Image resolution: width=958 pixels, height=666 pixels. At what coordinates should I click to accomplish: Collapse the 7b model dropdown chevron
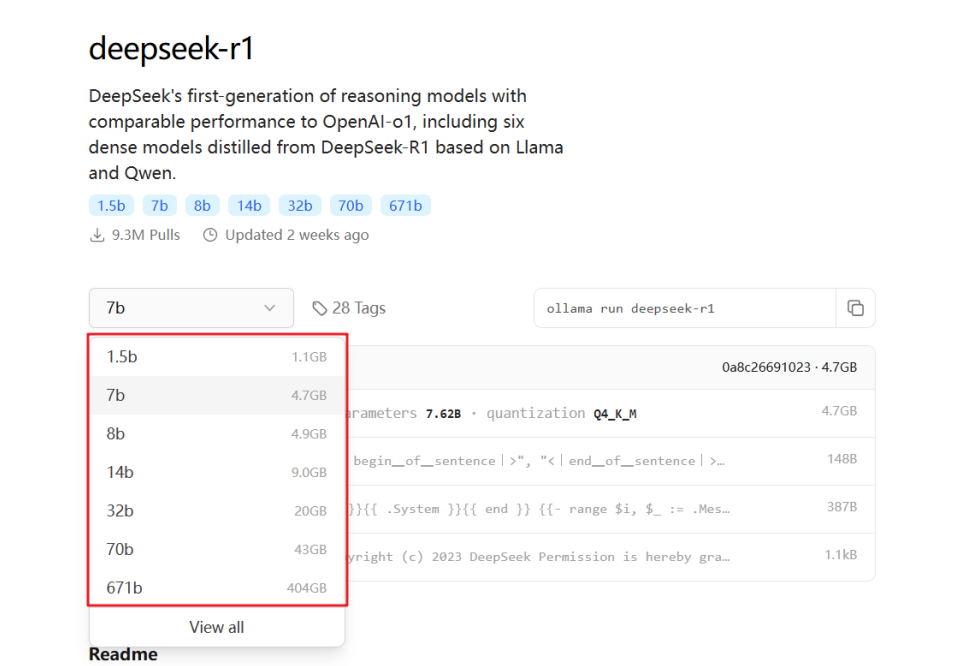click(269, 308)
